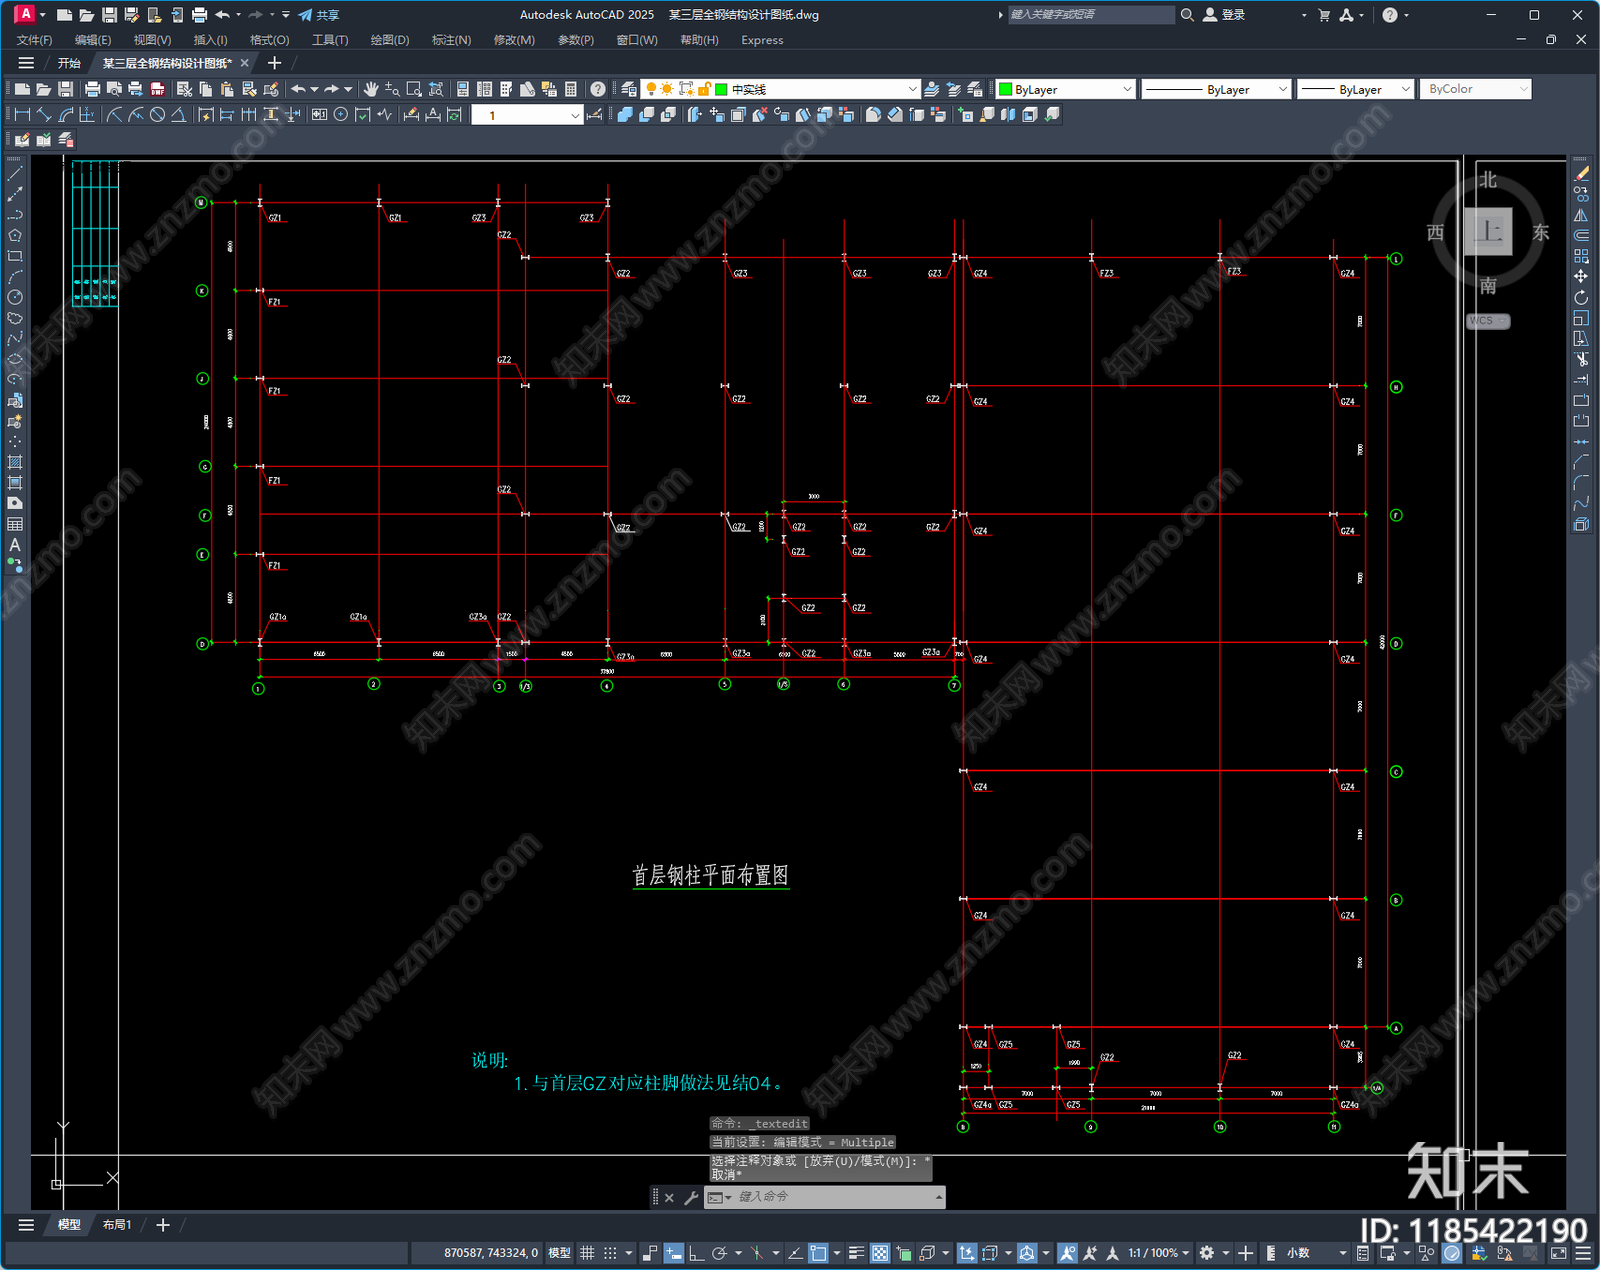Open the 文件(F) menu
The width and height of the screenshot is (1600, 1270).
tap(35, 40)
